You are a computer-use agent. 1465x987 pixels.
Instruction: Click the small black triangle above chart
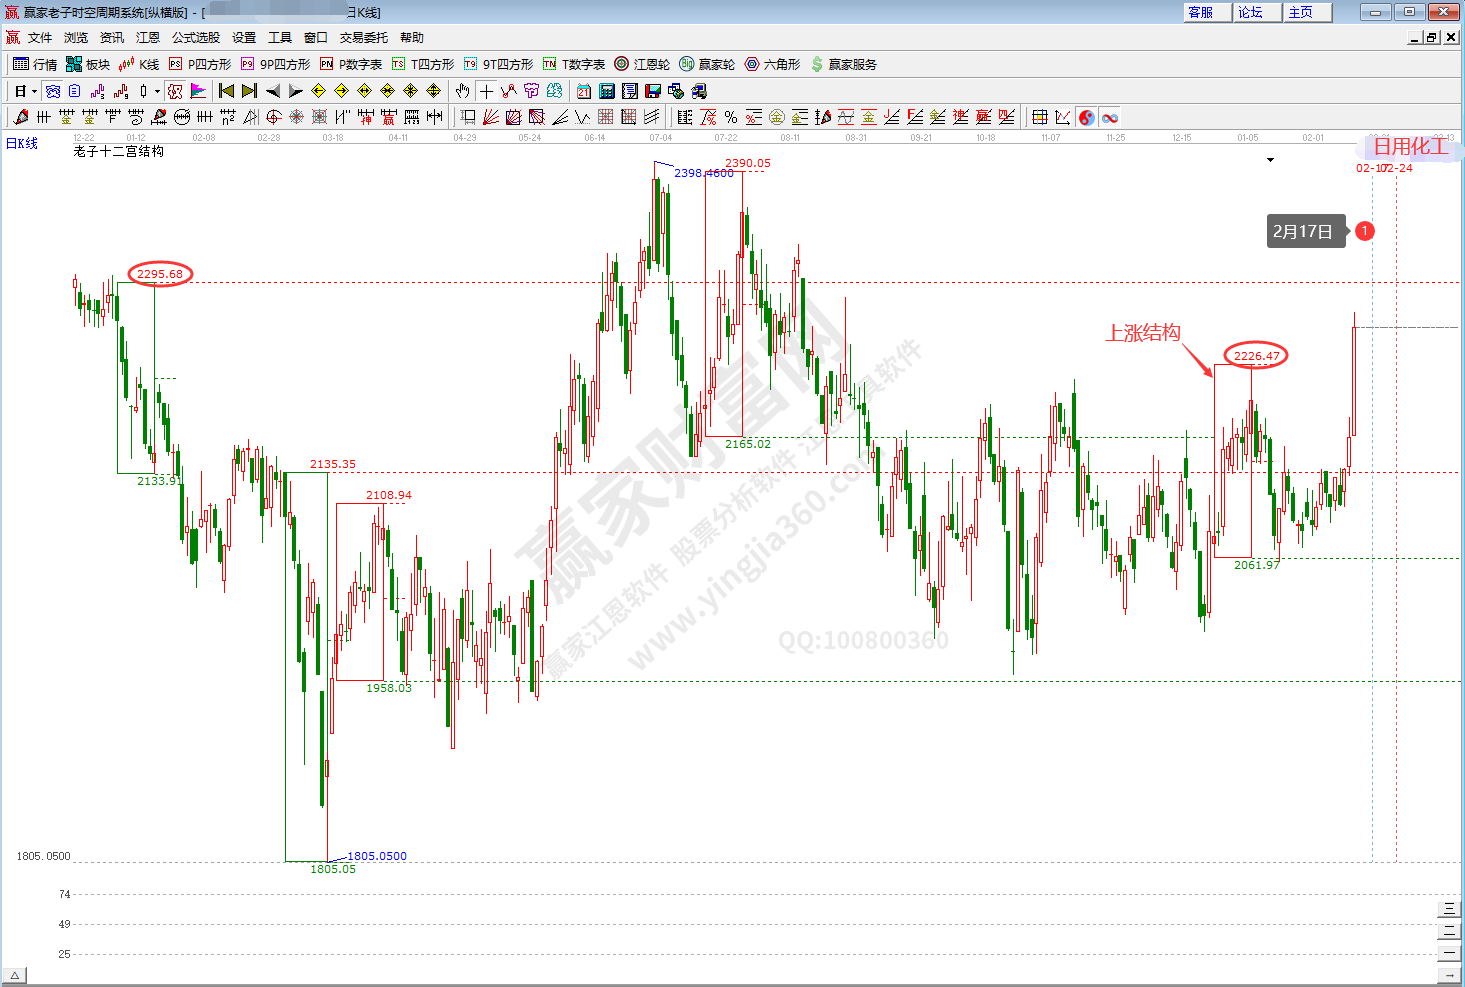pyautogui.click(x=1271, y=160)
